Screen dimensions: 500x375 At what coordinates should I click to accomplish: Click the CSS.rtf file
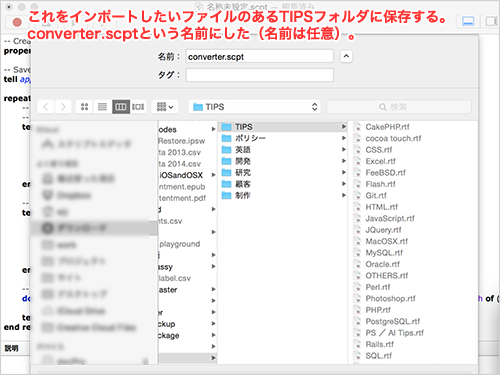pyautogui.click(x=379, y=150)
